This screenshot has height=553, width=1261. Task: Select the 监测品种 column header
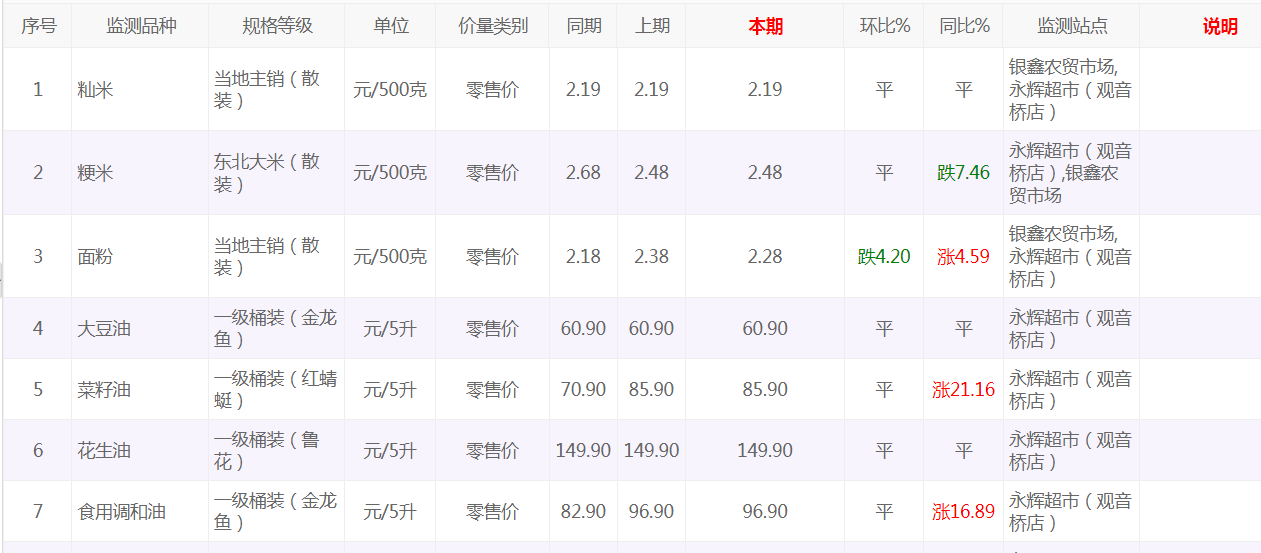click(141, 27)
